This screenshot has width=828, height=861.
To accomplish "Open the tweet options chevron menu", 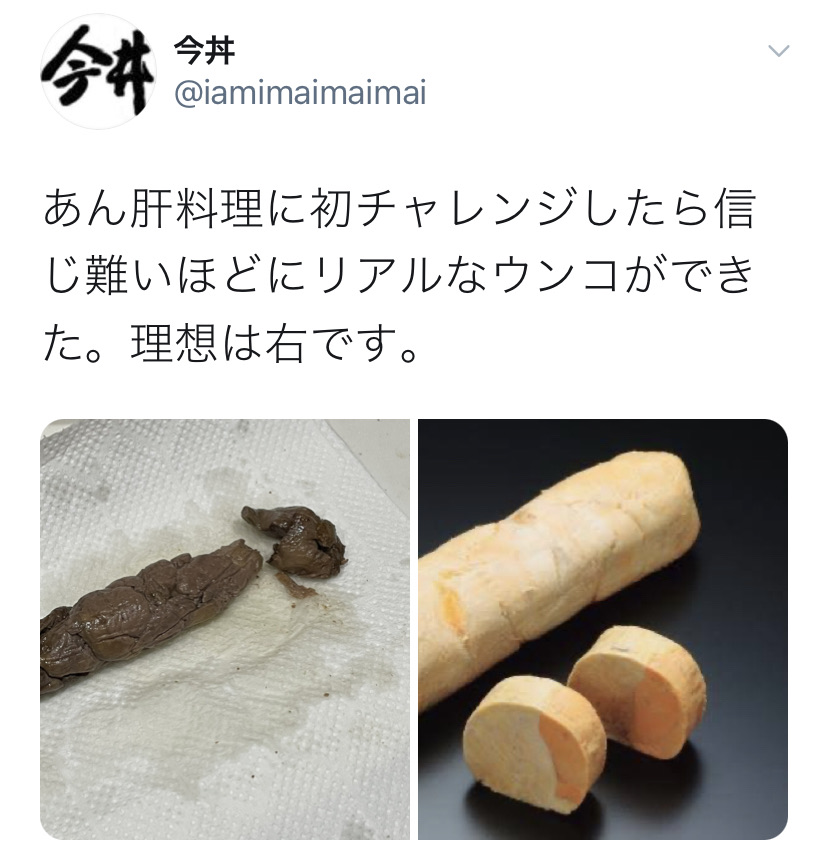I will point(778,51).
